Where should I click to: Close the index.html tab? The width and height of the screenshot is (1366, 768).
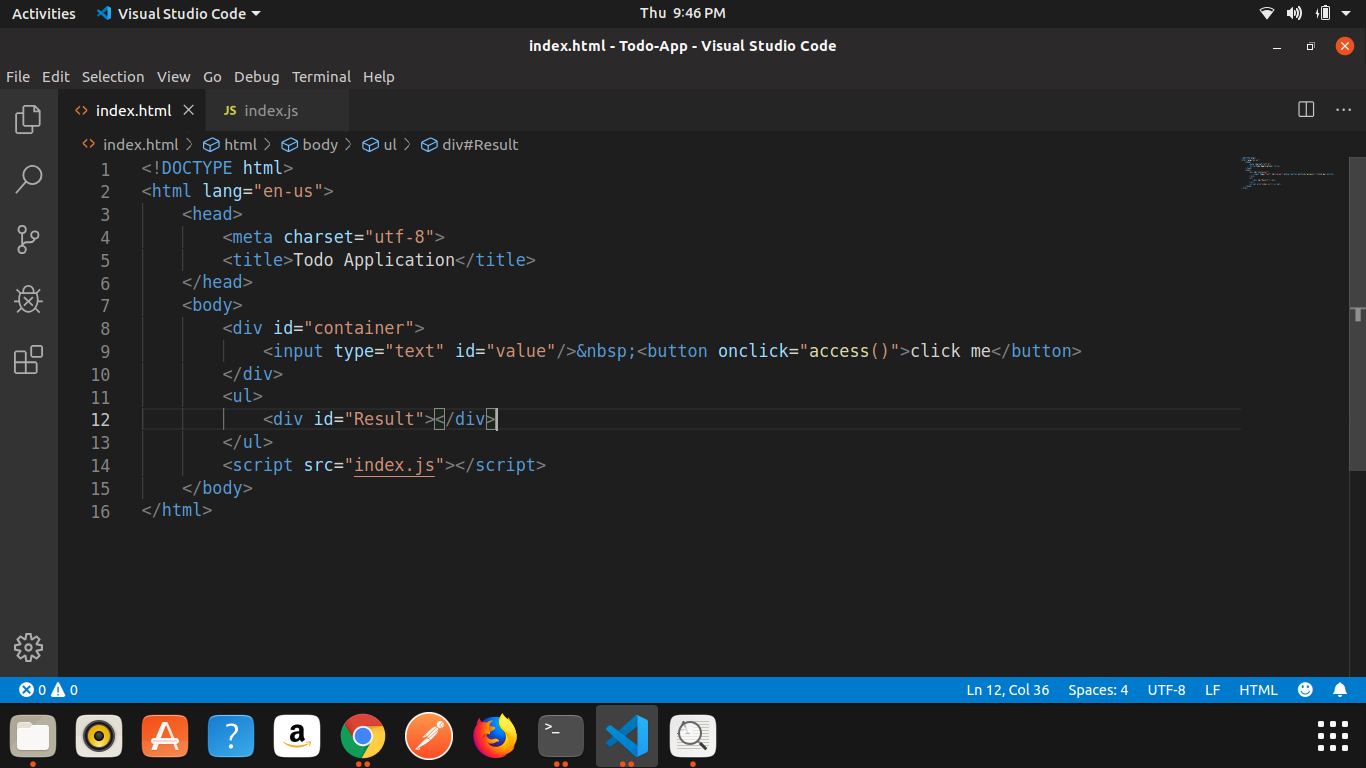point(188,110)
